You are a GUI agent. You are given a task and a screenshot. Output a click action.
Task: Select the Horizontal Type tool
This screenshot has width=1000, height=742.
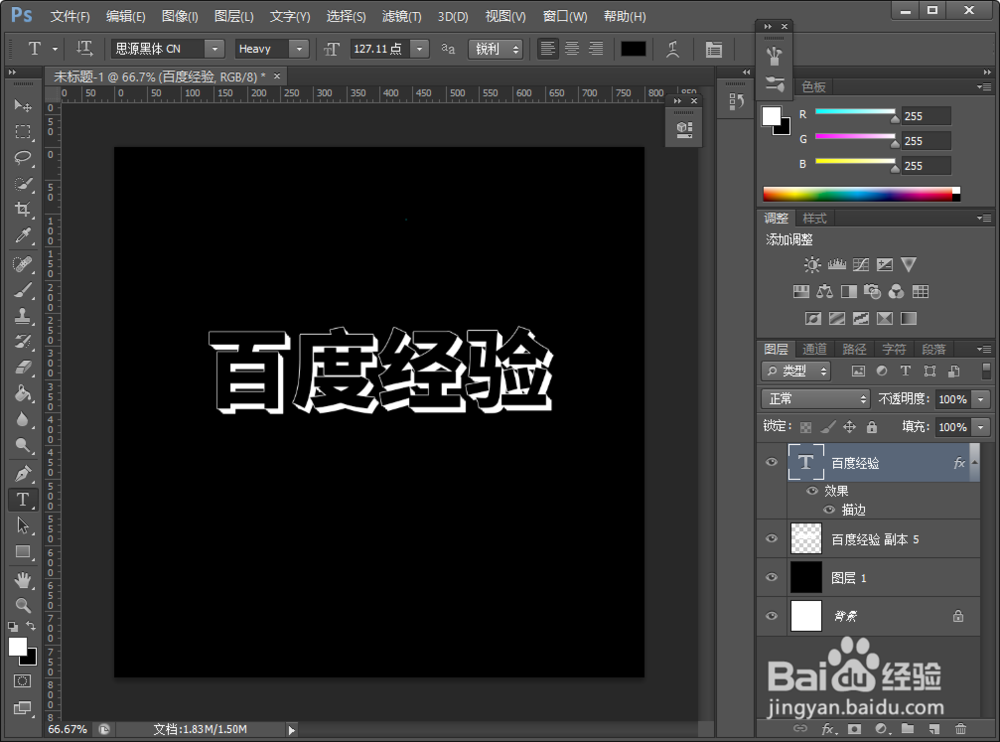[23, 500]
